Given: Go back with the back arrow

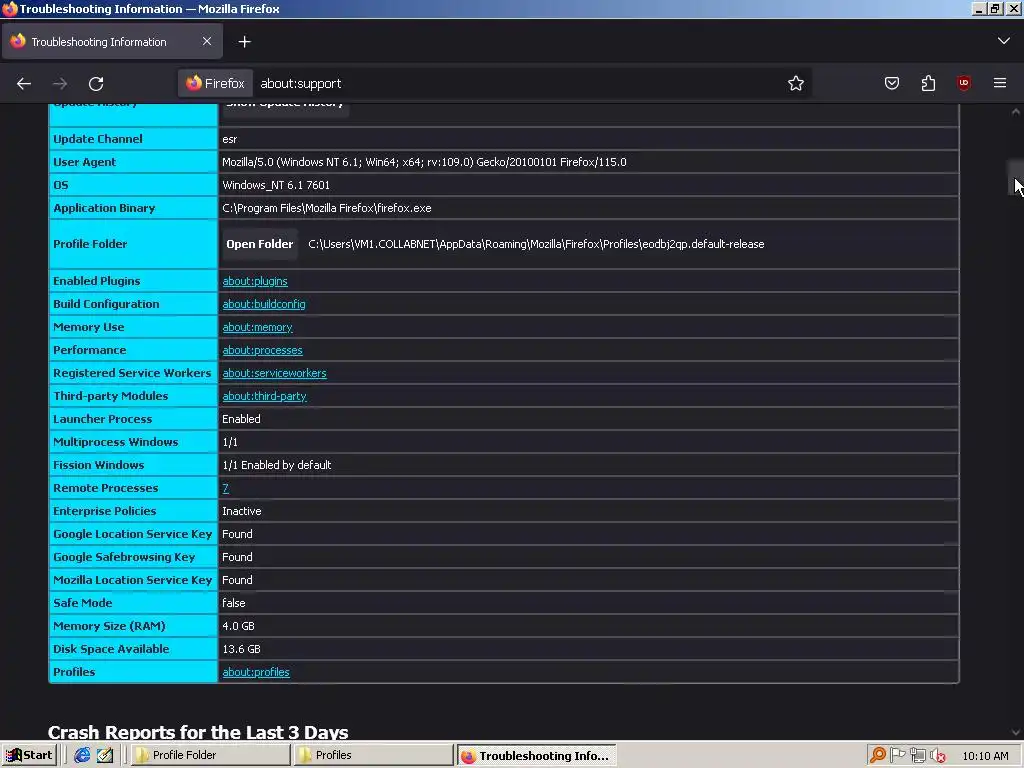Looking at the screenshot, I should 24,84.
